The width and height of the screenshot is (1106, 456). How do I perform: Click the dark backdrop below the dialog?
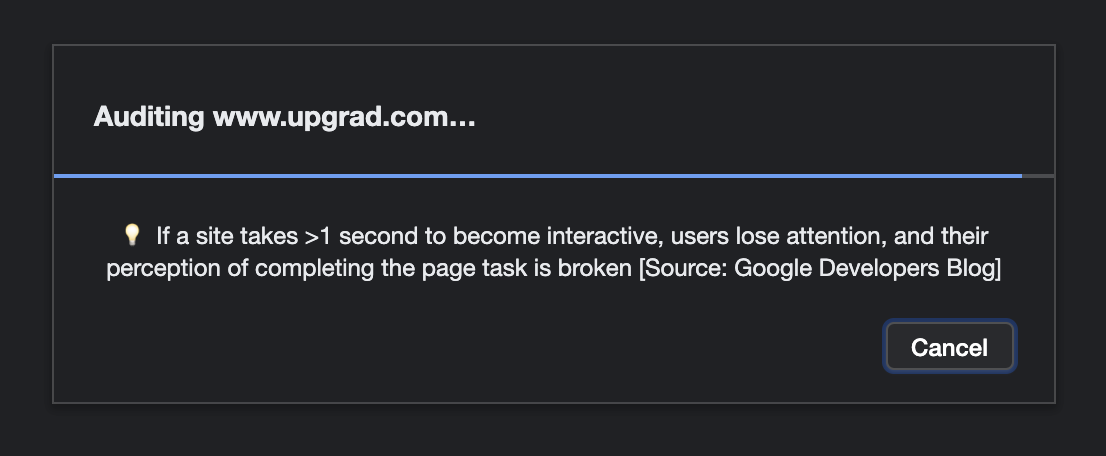click(x=553, y=431)
